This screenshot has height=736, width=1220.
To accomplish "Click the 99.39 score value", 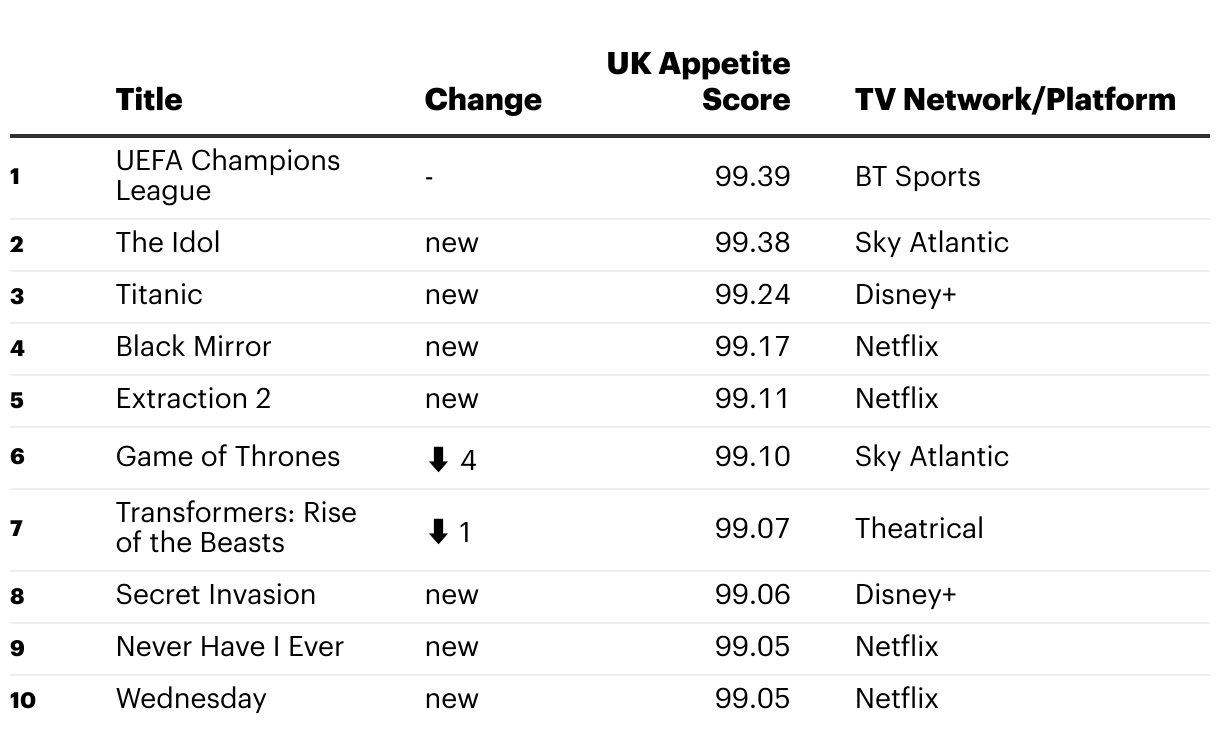I will point(752,176).
